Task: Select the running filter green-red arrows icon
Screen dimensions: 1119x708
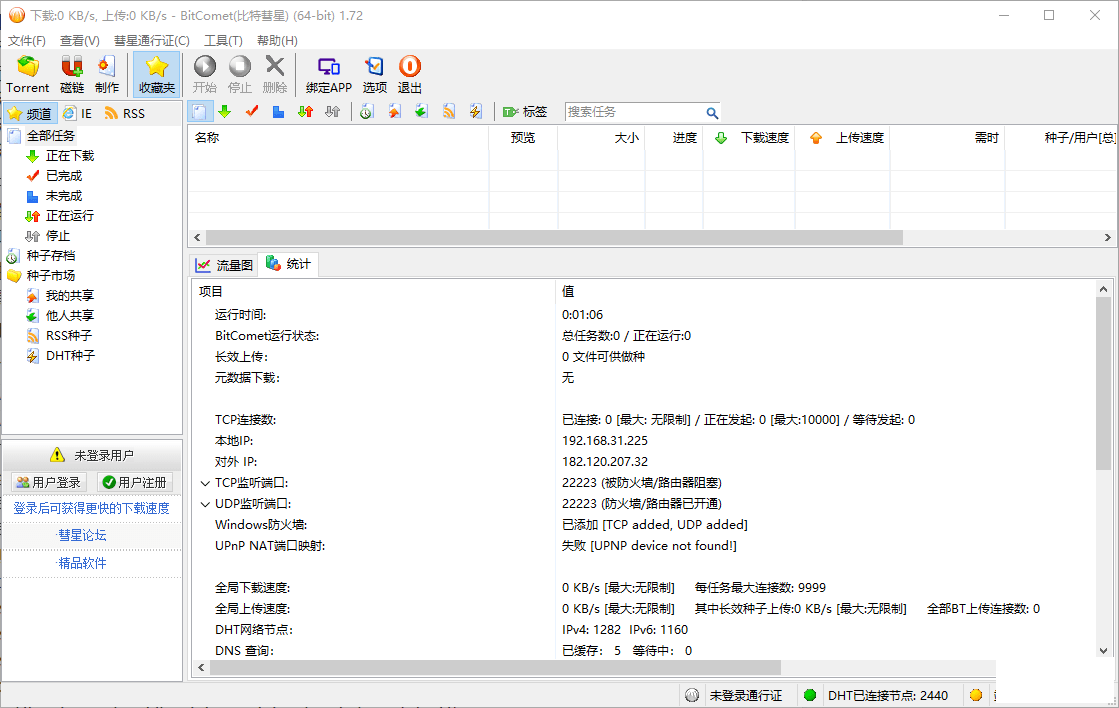Action: pyautogui.click(x=305, y=111)
